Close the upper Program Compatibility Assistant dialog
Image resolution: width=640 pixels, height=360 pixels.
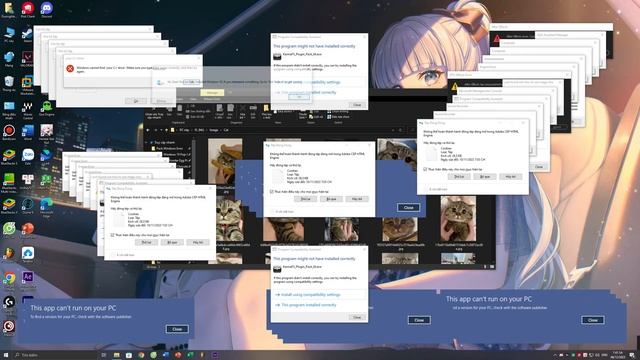[x=357, y=105]
